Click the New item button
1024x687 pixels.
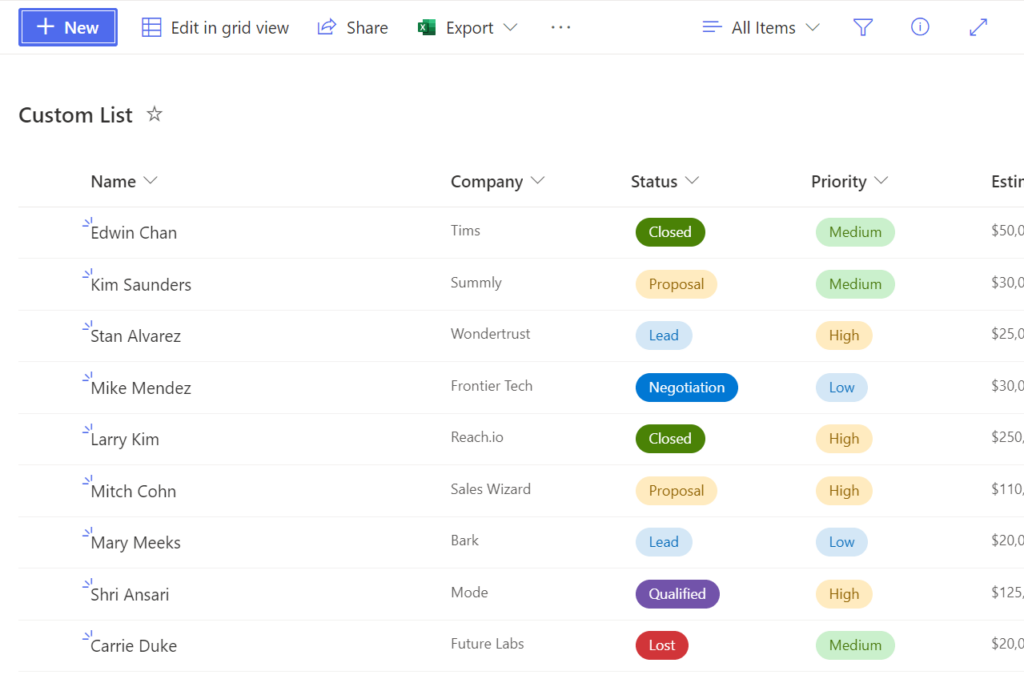pyautogui.click(x=68, y=27)
